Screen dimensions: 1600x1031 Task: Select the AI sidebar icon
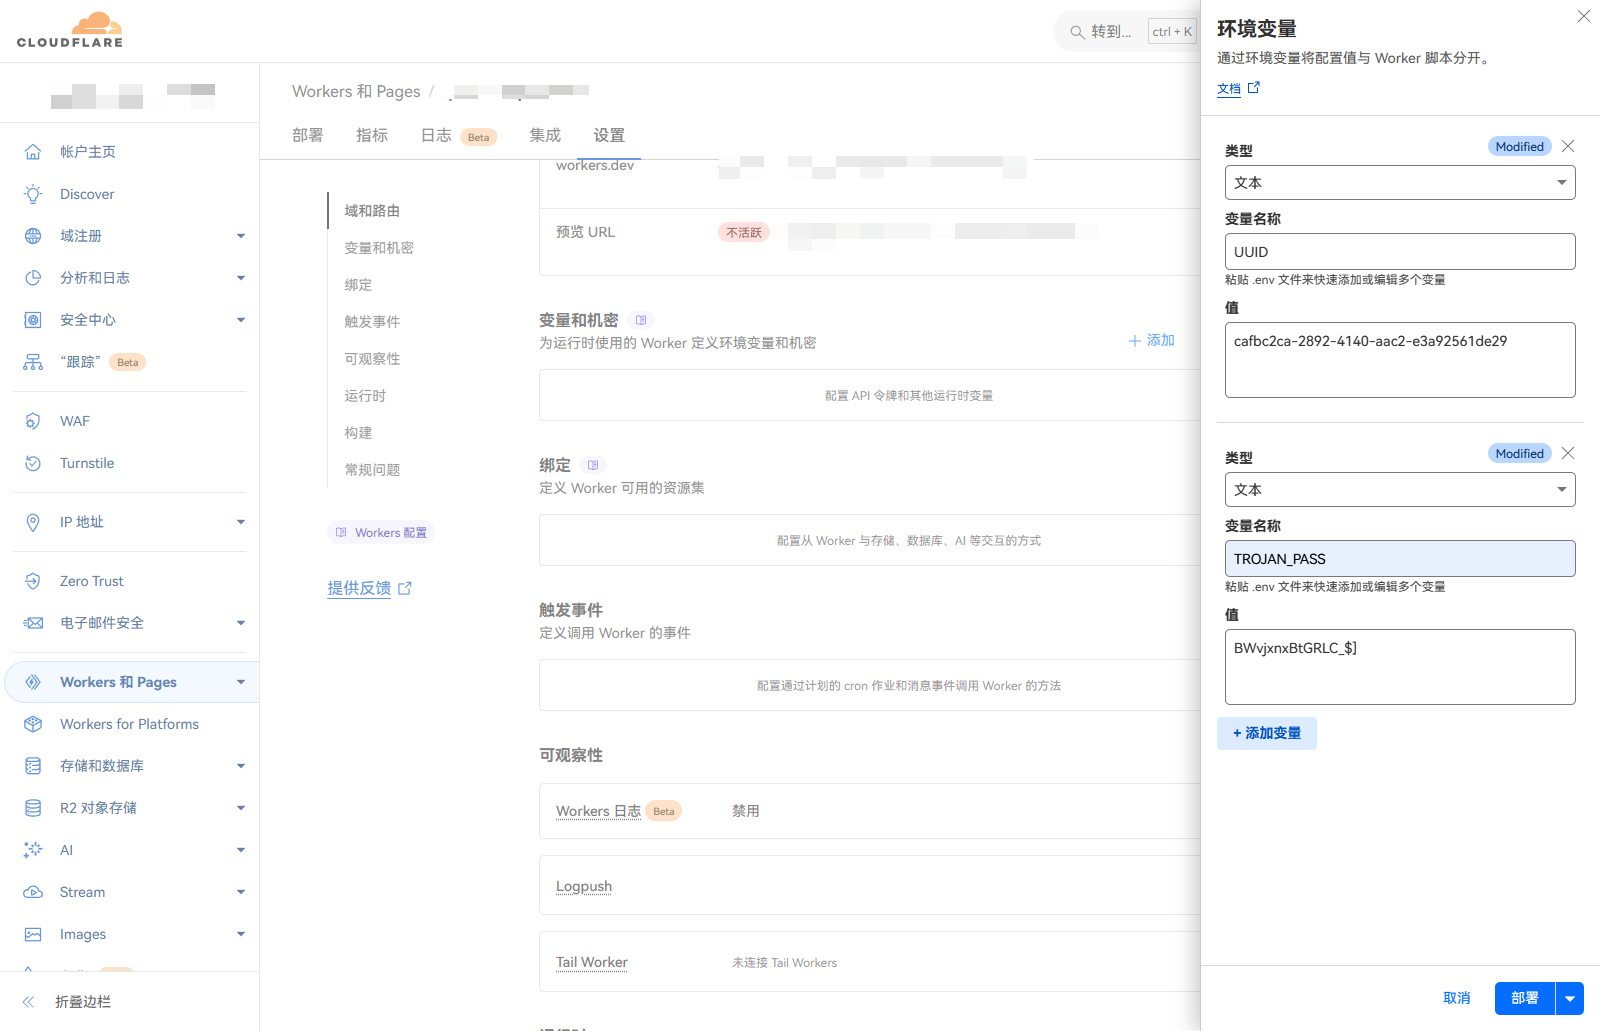pyautogui.click(x=33, y=849)
